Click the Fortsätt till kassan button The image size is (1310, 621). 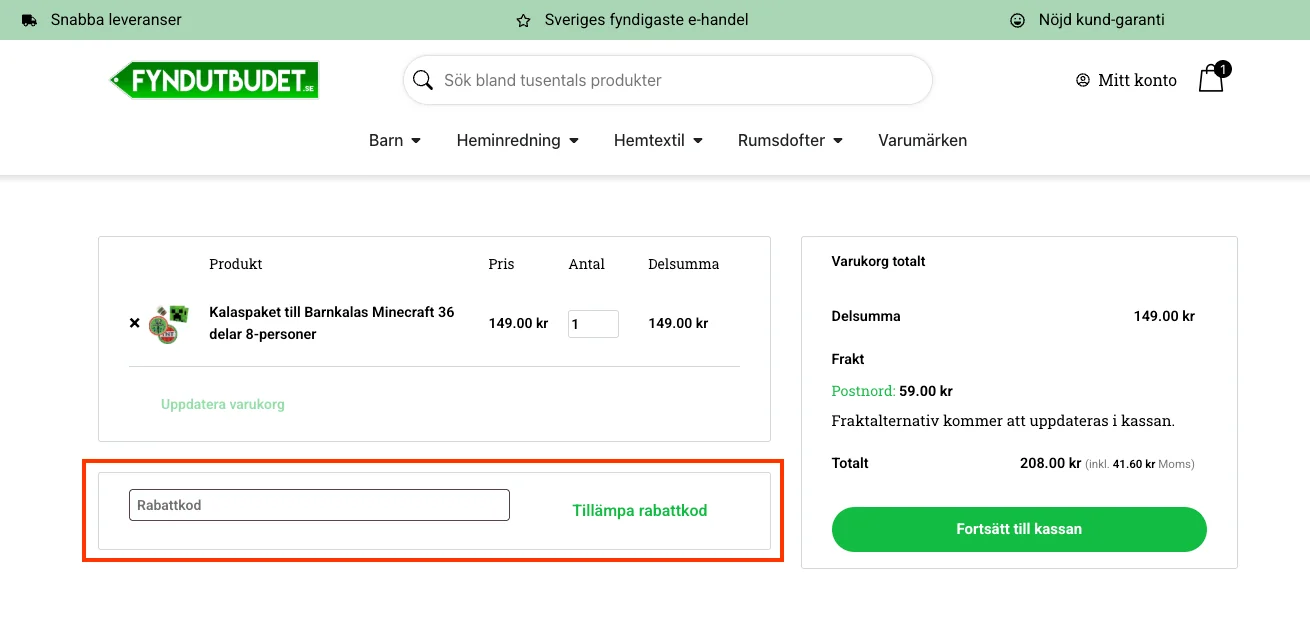pos(1019,529)
